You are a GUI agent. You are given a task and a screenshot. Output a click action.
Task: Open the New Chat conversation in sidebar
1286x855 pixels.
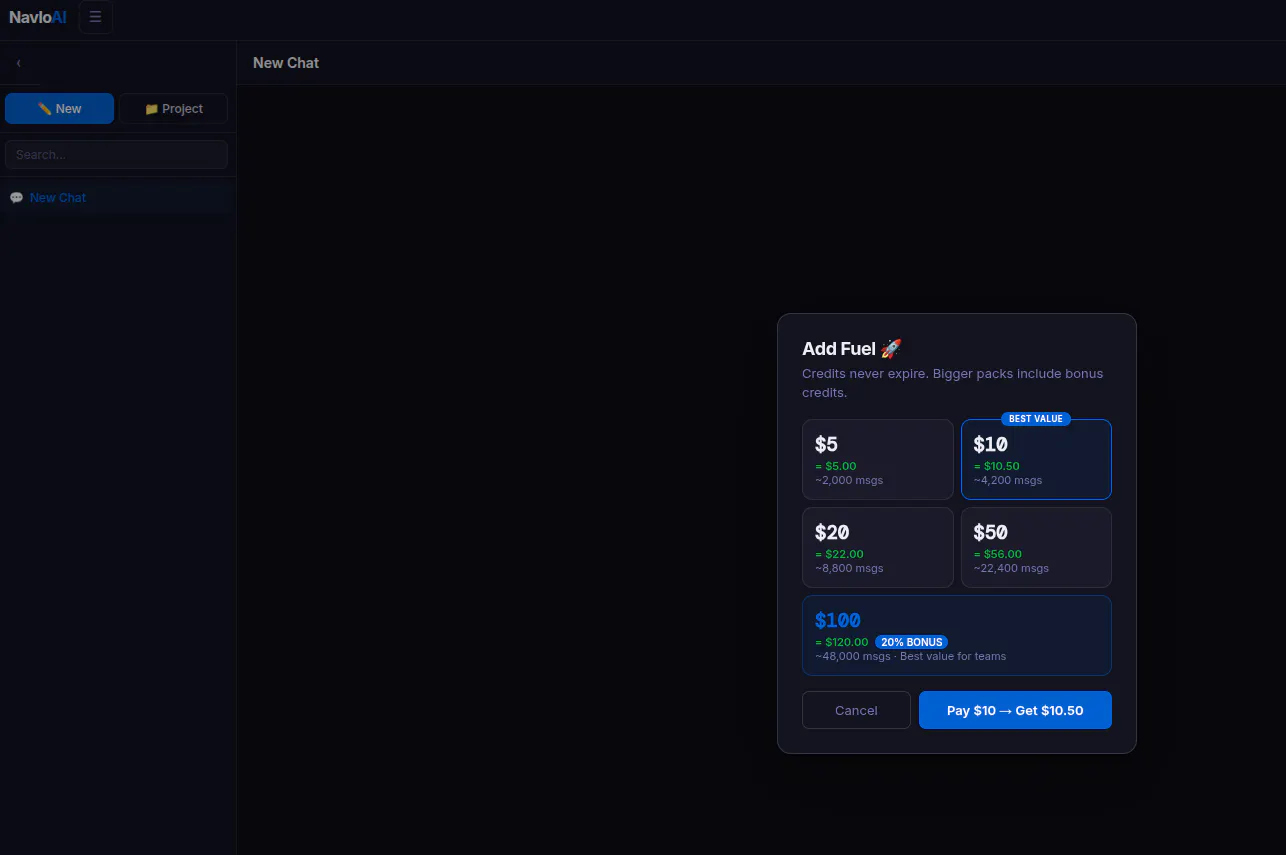(x=117, y=198)
